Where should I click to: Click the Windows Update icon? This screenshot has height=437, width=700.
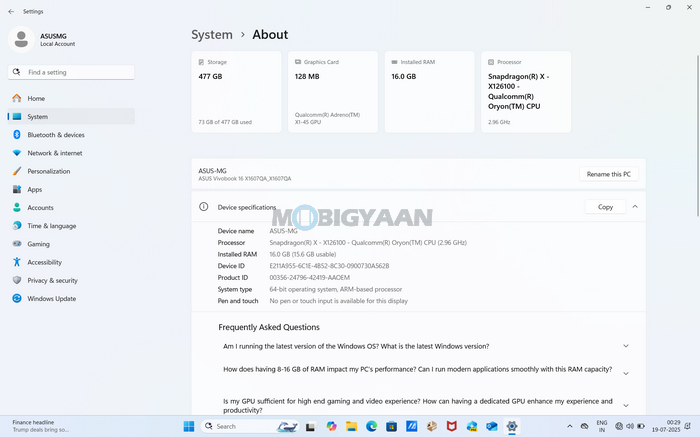click(x=17, y=299)
